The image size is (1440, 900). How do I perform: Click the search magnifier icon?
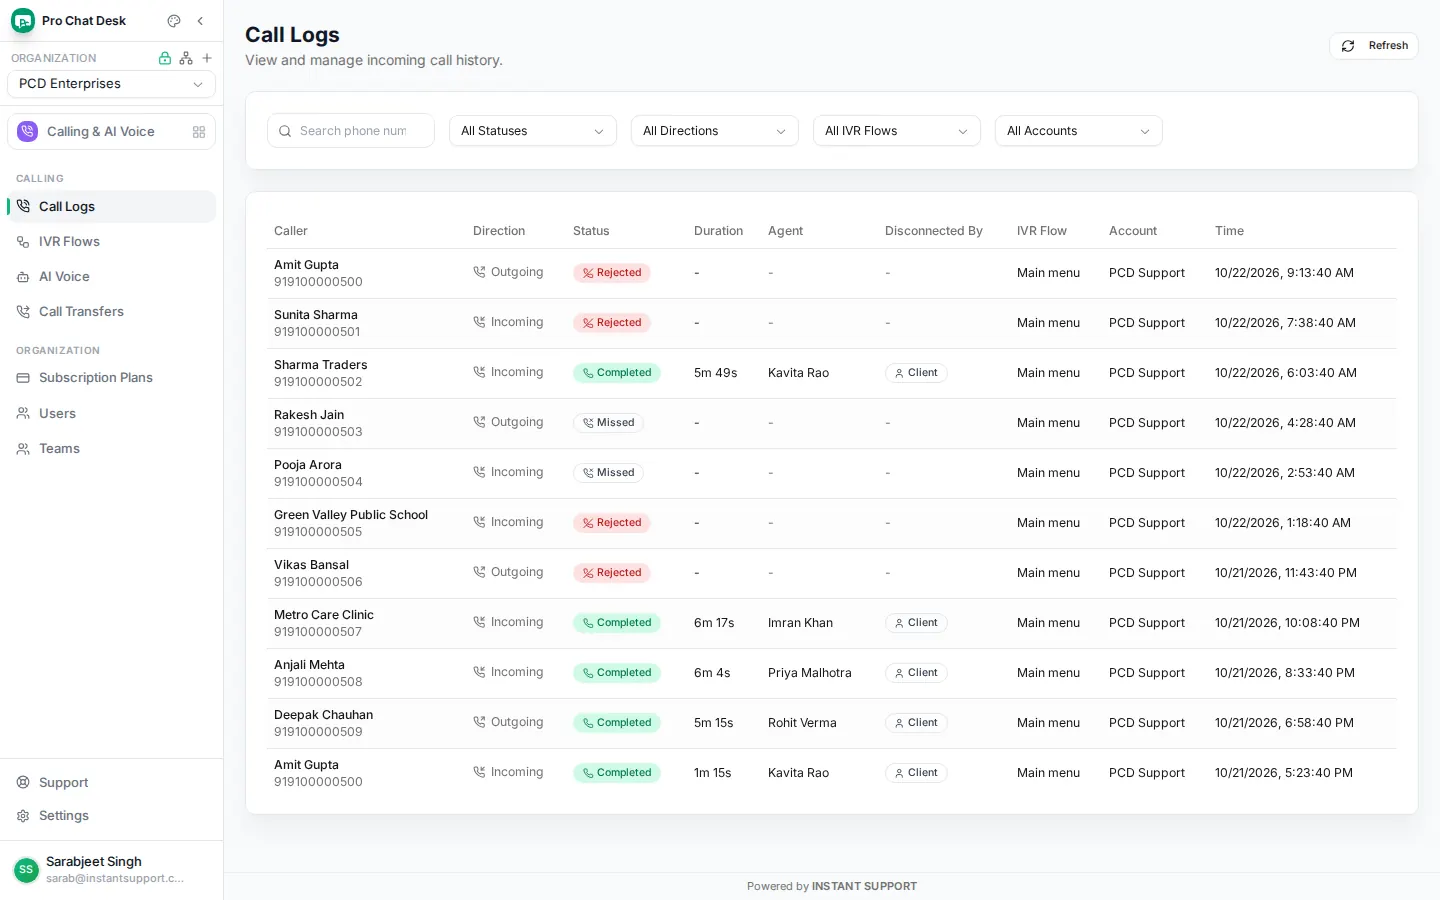pyautogui.click(x=285, y=131)
